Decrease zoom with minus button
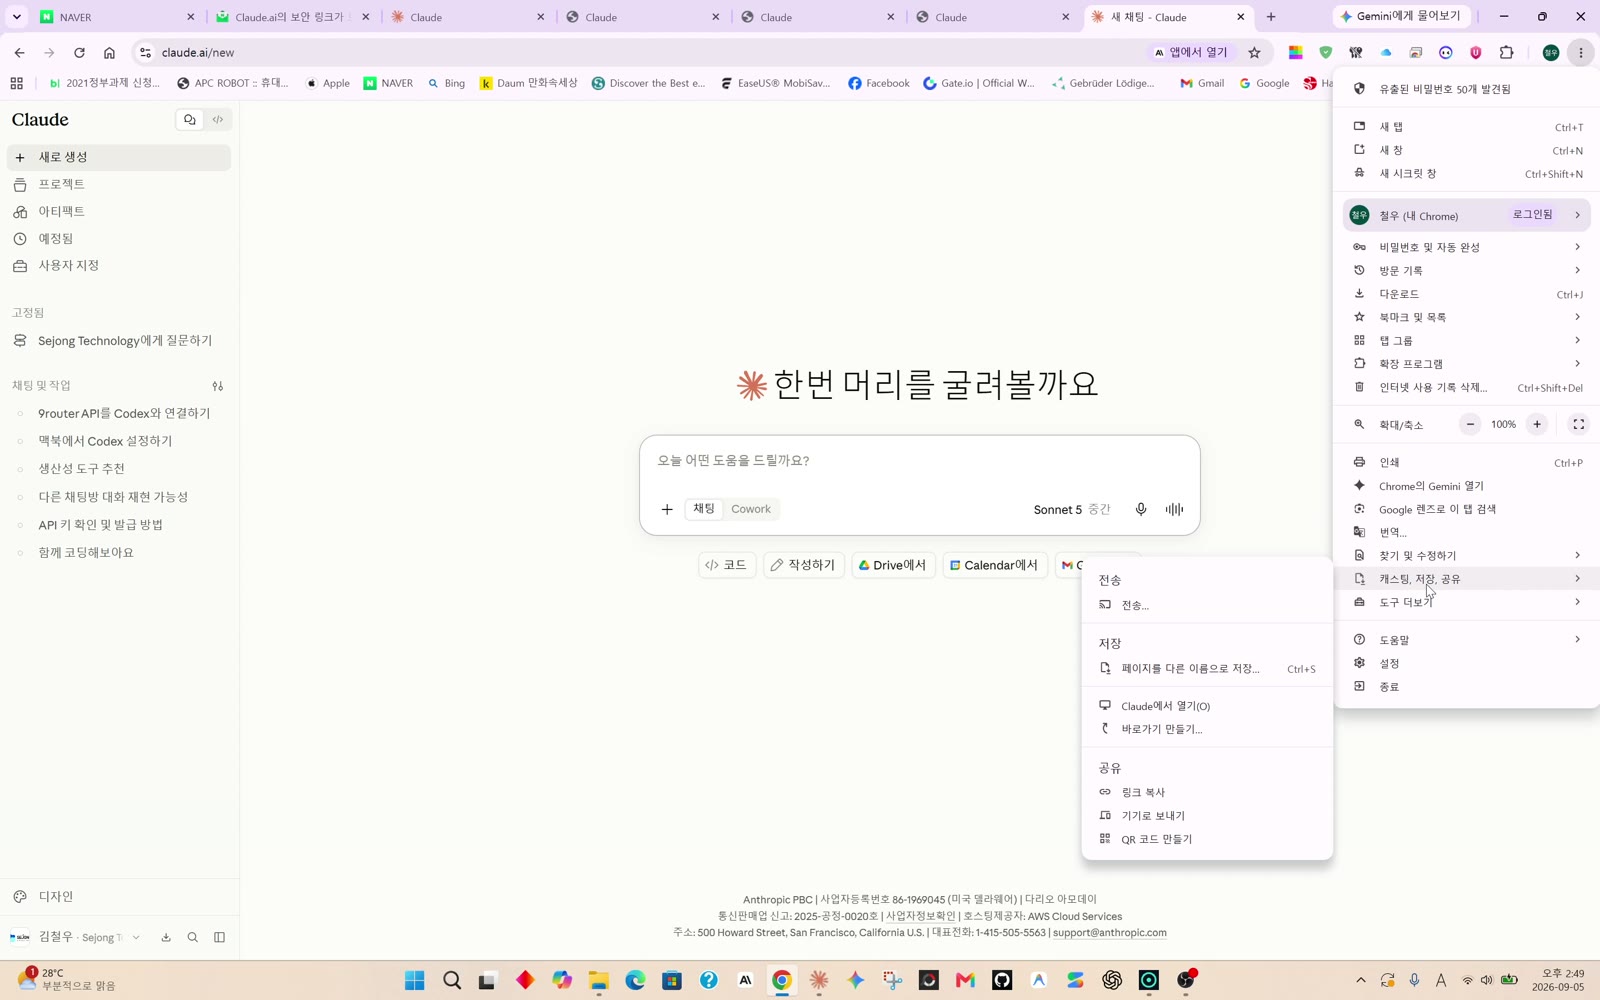 (1470, 425)
